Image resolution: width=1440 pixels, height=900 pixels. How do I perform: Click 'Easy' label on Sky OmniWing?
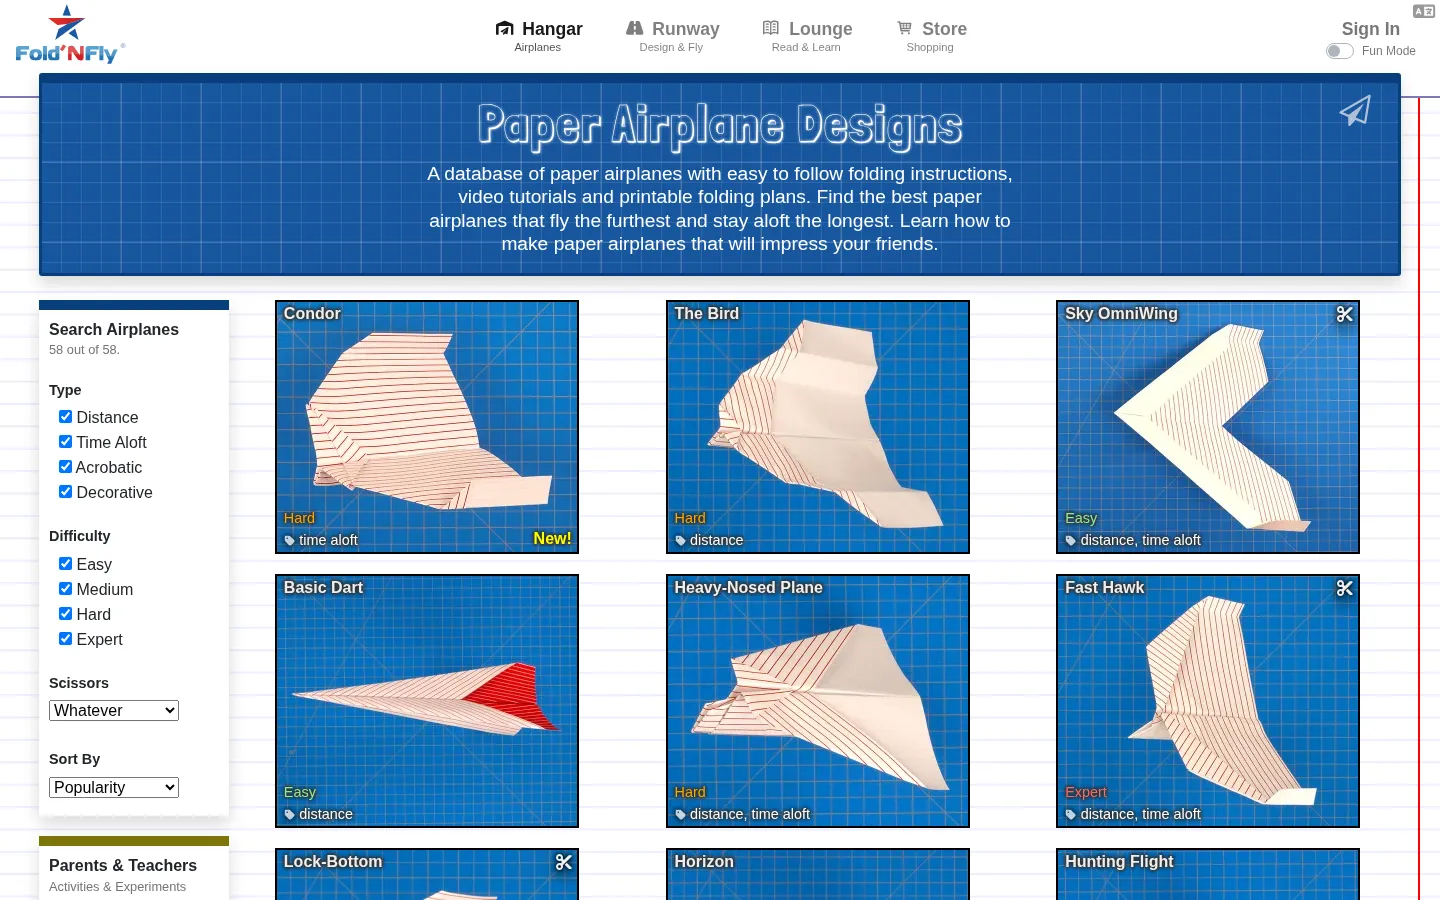tap(1081, 519)
